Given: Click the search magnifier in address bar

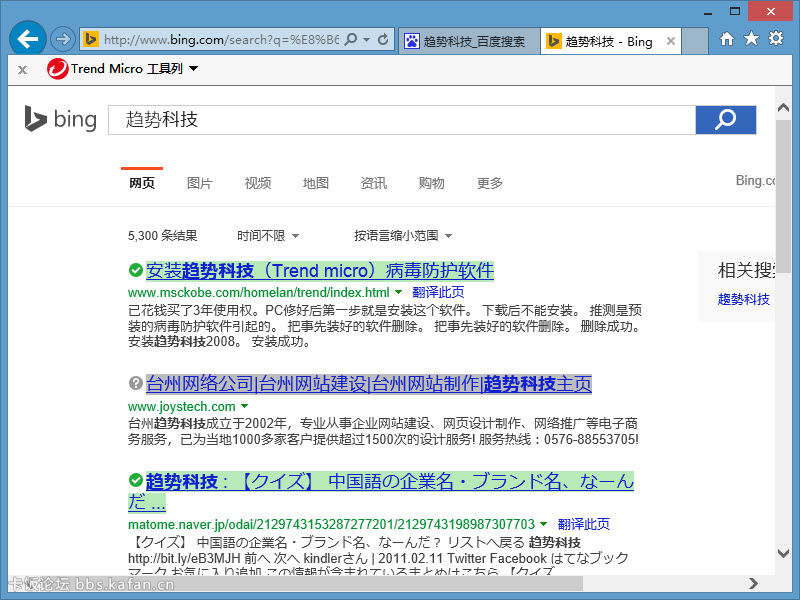Looking at the screenshot, I should tap(351, 39).
